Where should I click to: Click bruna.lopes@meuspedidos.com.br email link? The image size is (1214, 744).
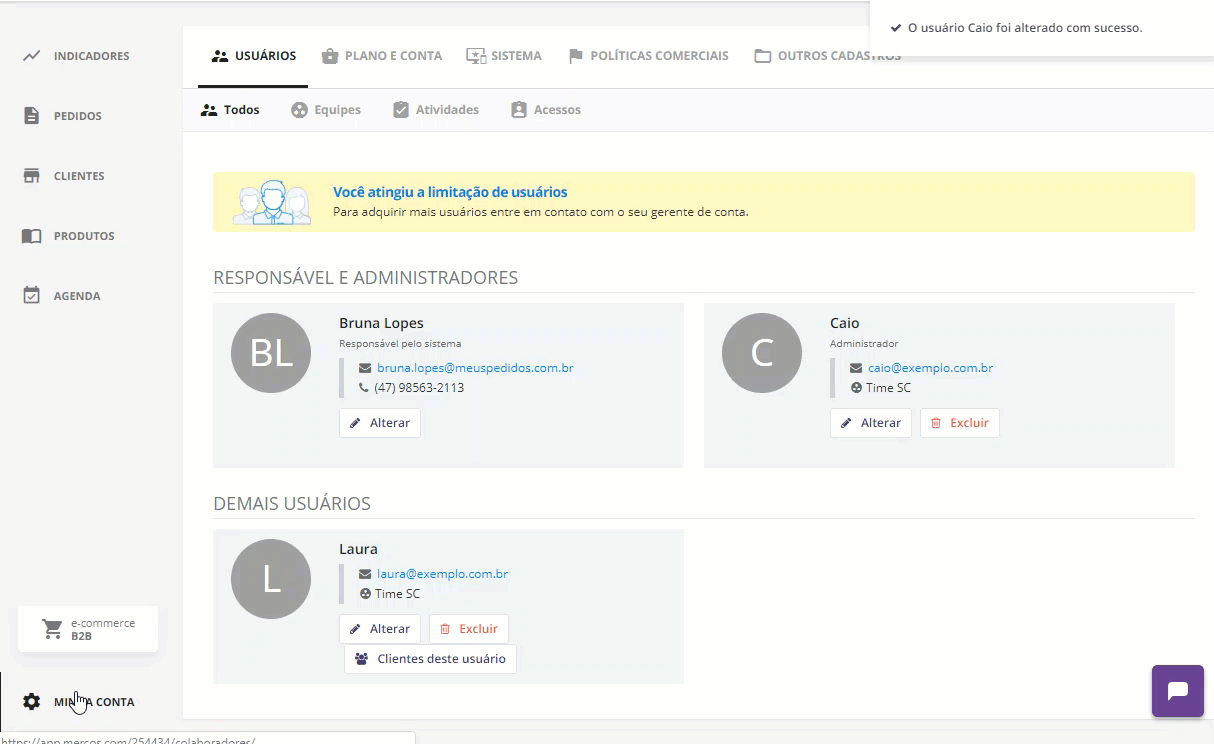coord(474,368)
